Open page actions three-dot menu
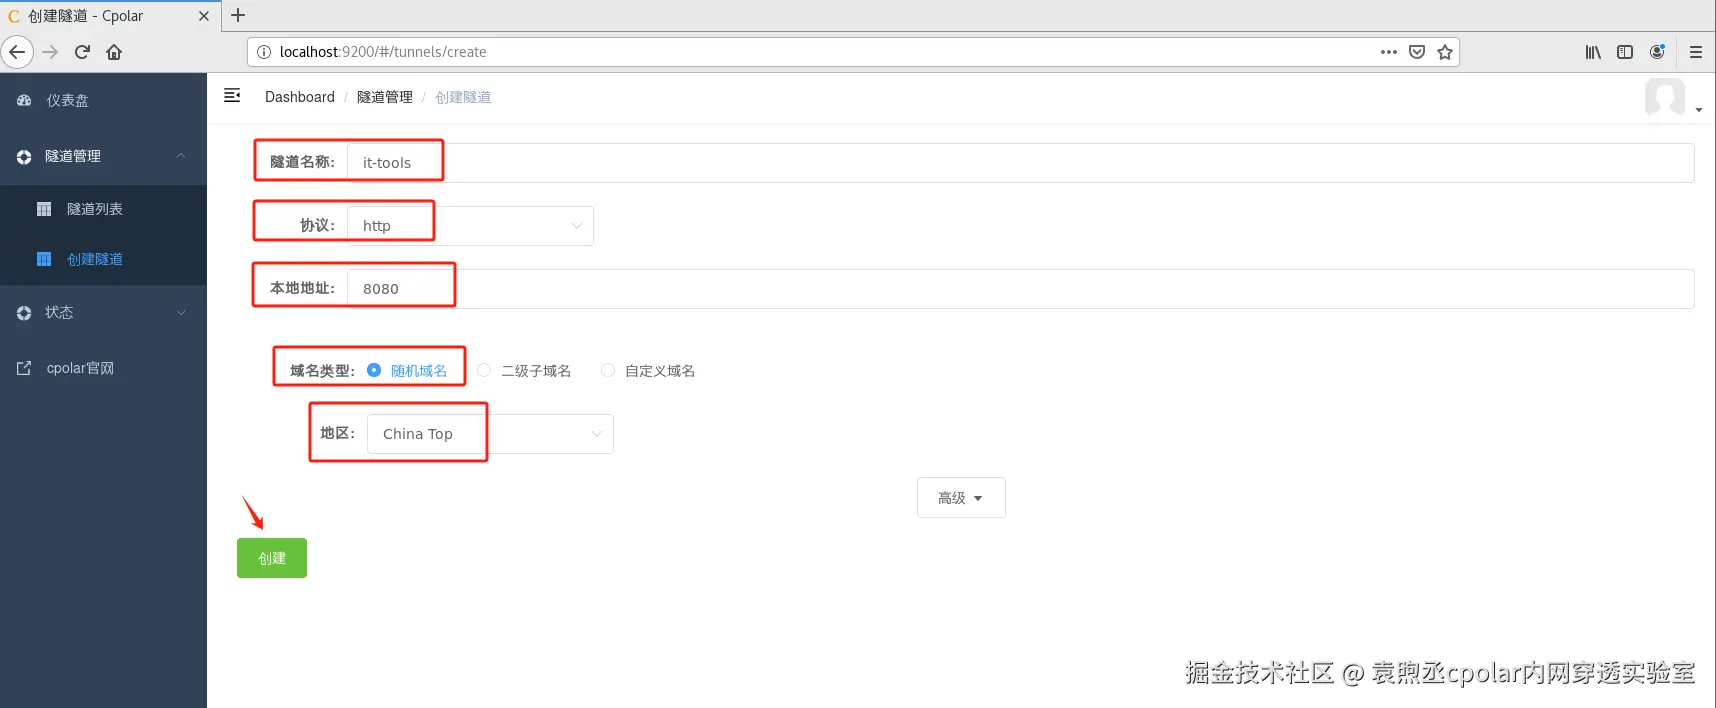 pos(1389,52)
